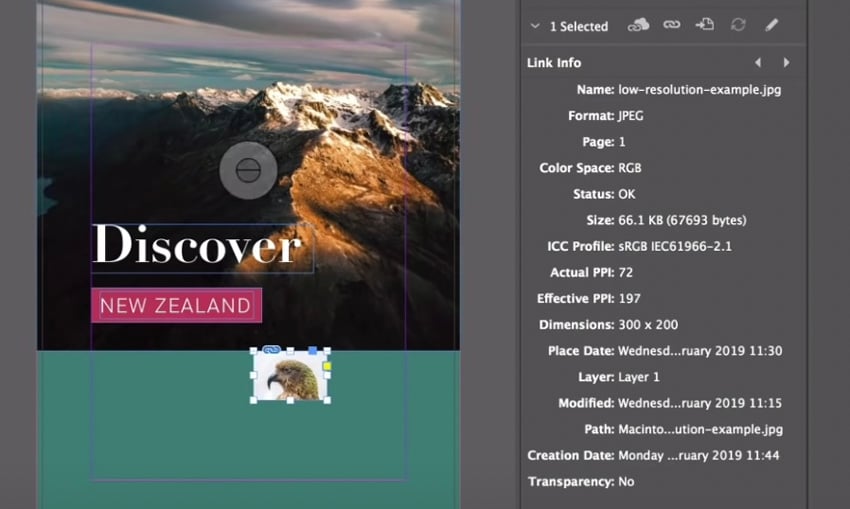Click the Color Space value RGB
Image resolution: width=850 pixels, height=509 pixels.
point(629,168)
